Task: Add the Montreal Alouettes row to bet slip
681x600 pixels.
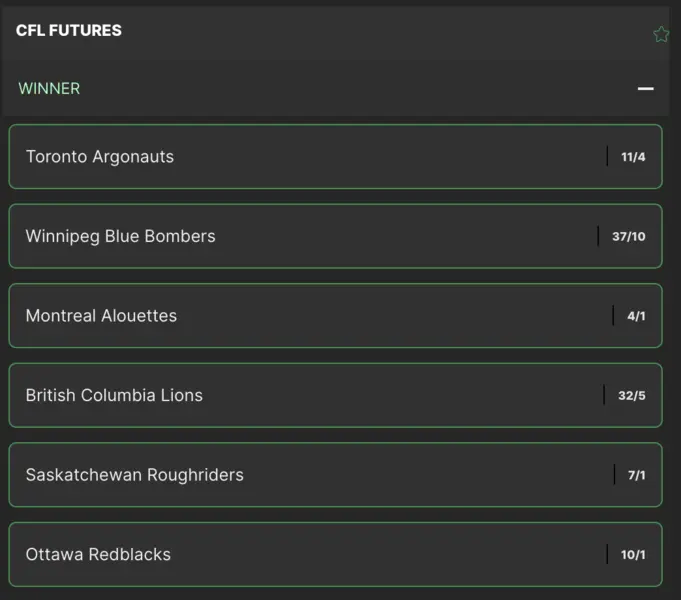Action: click(335, 316)
